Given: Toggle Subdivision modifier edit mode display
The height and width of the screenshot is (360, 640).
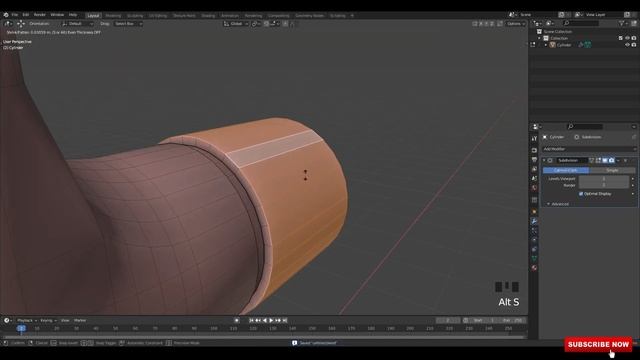Looking at the screenshot, I should pyautogui.click(x=598, y=160).
